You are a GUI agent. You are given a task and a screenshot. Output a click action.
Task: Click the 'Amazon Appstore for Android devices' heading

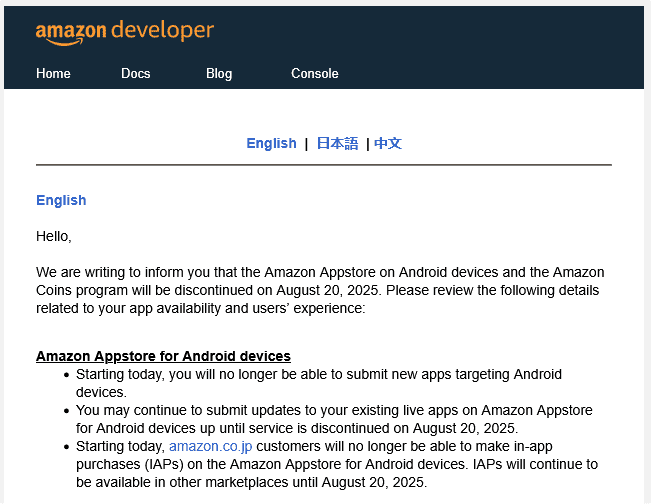click(x=163, y=356)
